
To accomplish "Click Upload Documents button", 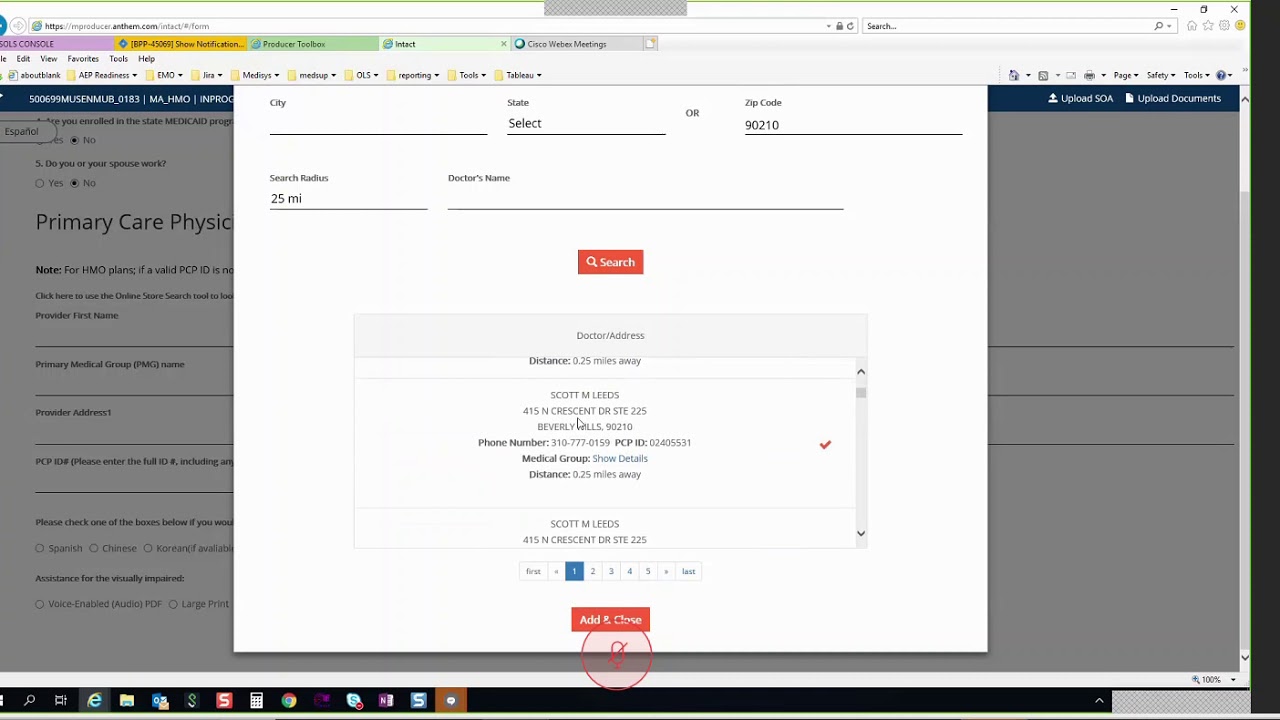I will pyautogui.click(x=1173, y=98).
